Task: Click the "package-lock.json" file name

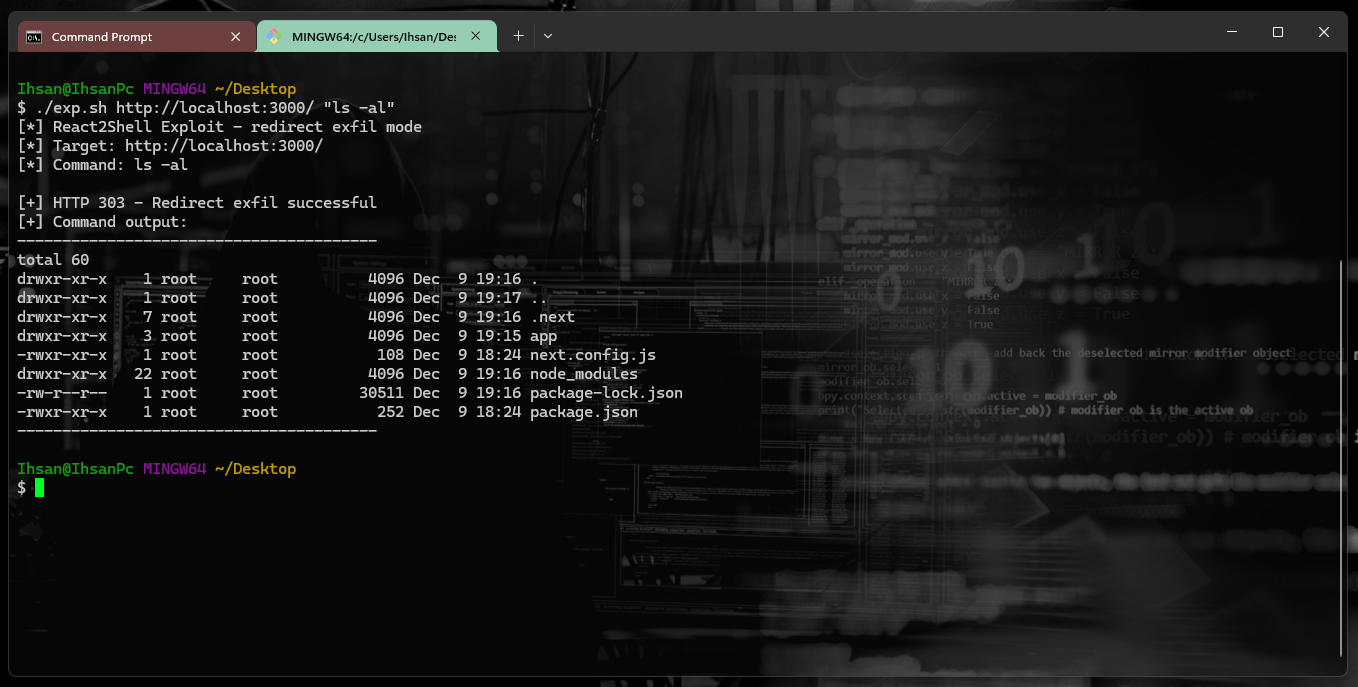Action: tap(606, 393)
